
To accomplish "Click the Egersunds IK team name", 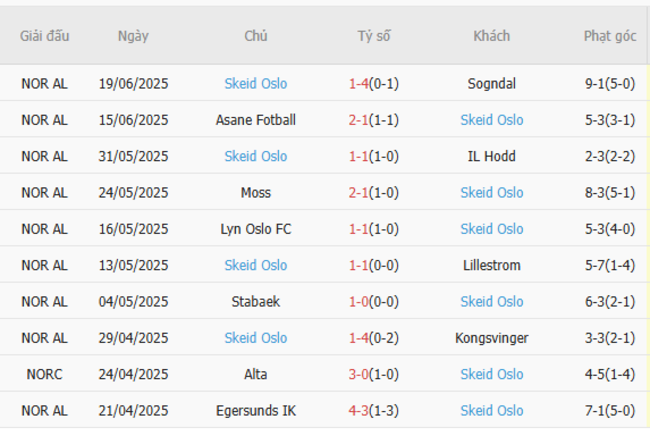I will pyautogui.click(x=256, y=410).
